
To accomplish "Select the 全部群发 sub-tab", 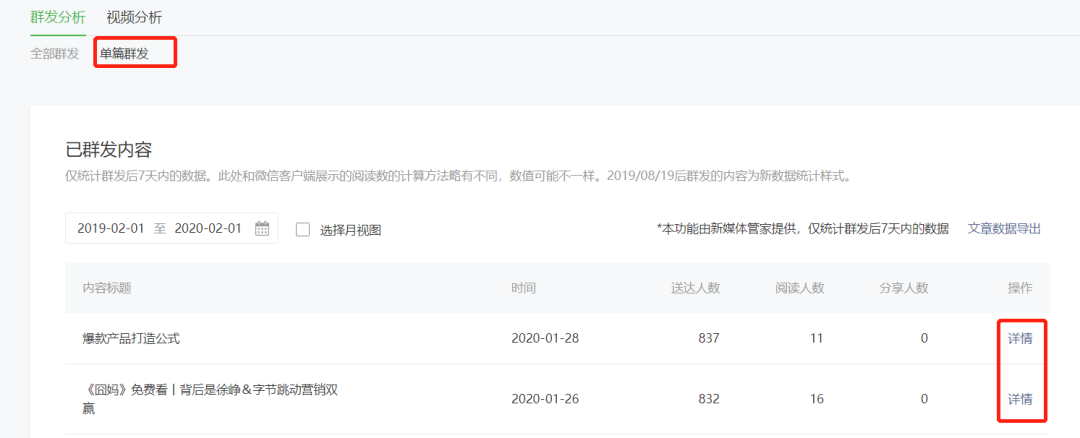I will (55, 53).
